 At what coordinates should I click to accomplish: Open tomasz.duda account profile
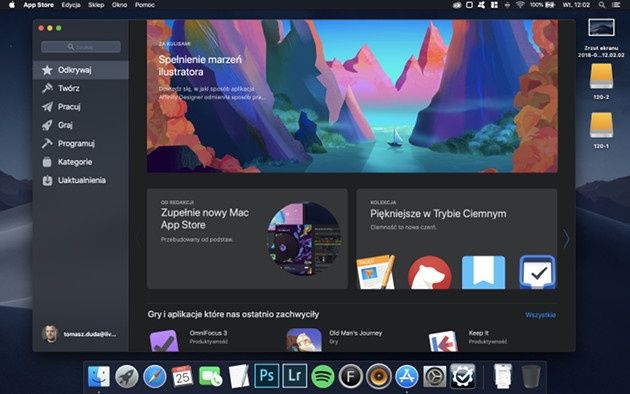click(x=80, y=334)
